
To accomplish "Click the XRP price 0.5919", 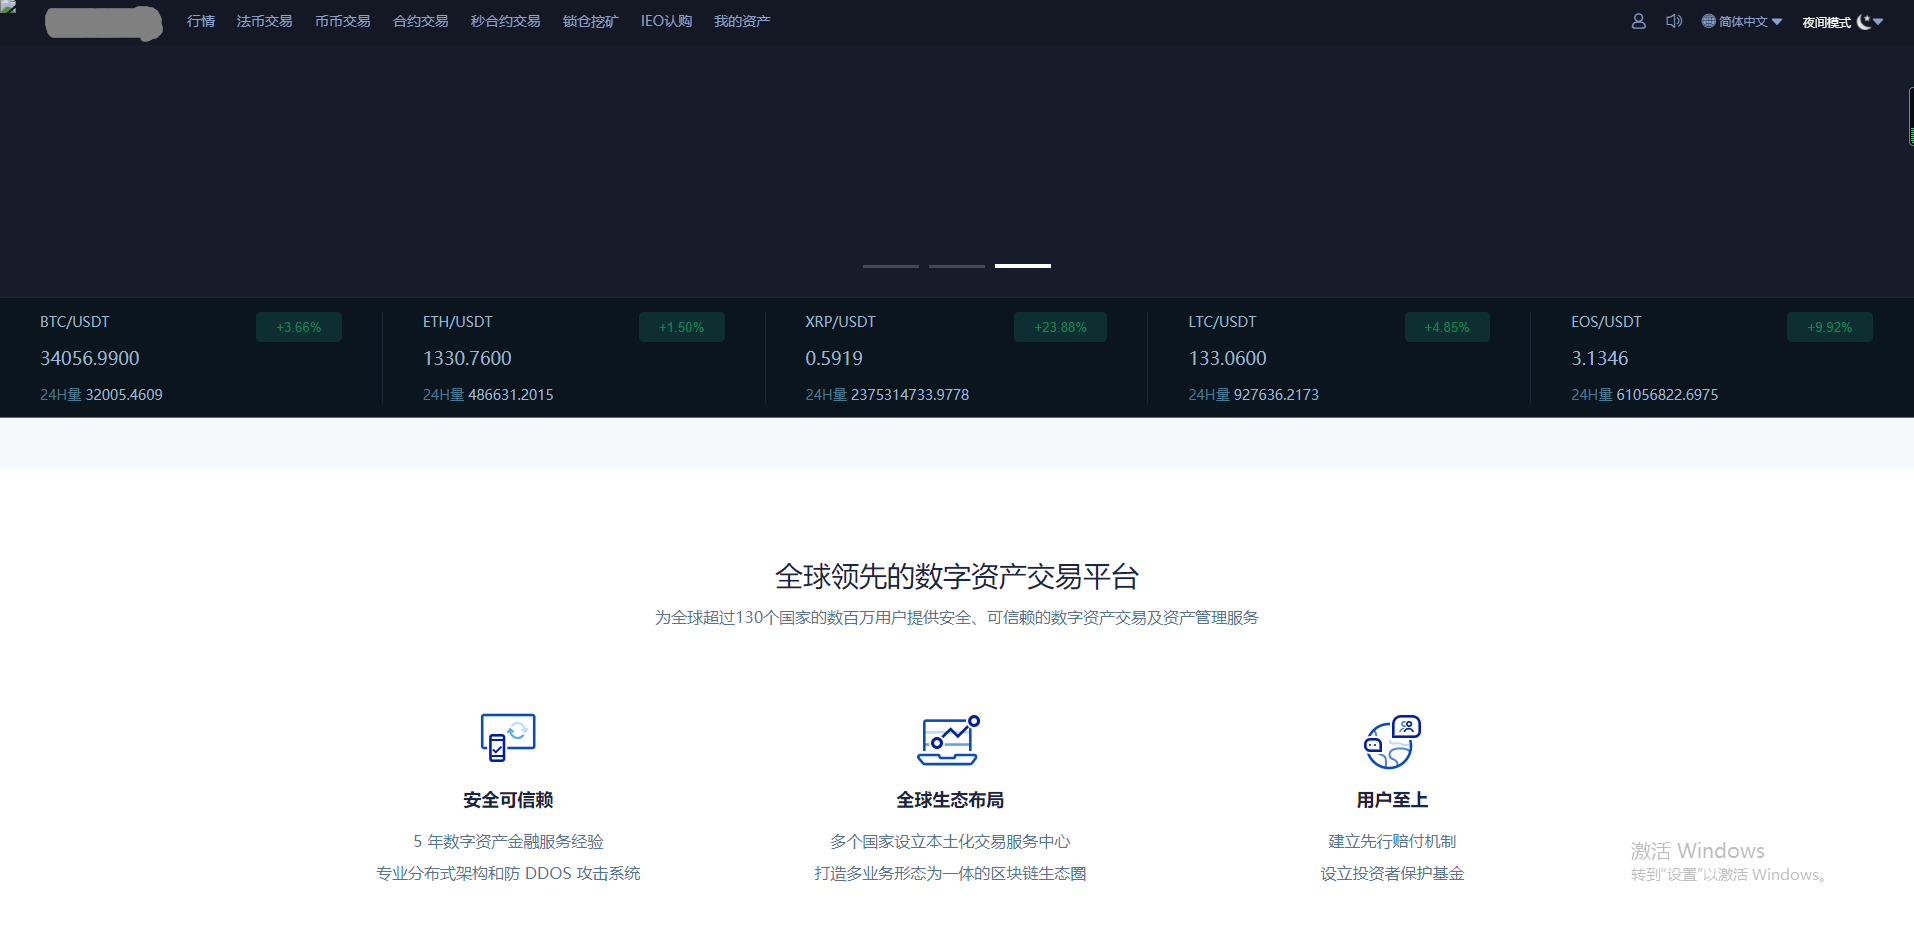I will coord(834,358).
